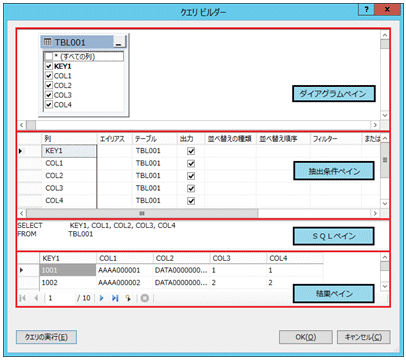Click the キャンセル(C) button
This screenshot has height=360, width=406.
[363, 337]
